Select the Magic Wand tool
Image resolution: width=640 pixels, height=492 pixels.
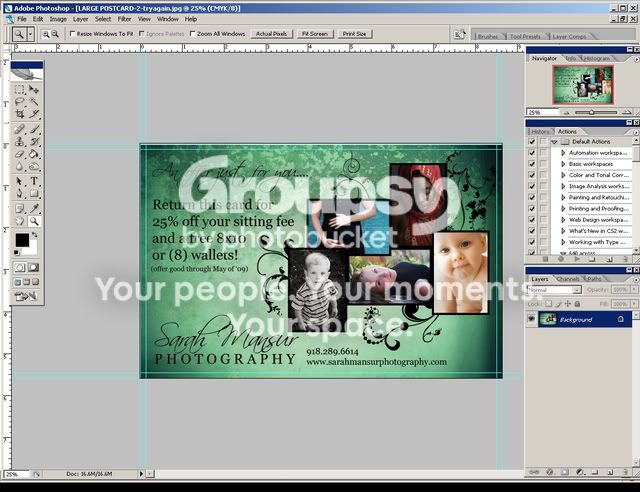[34, 102]
